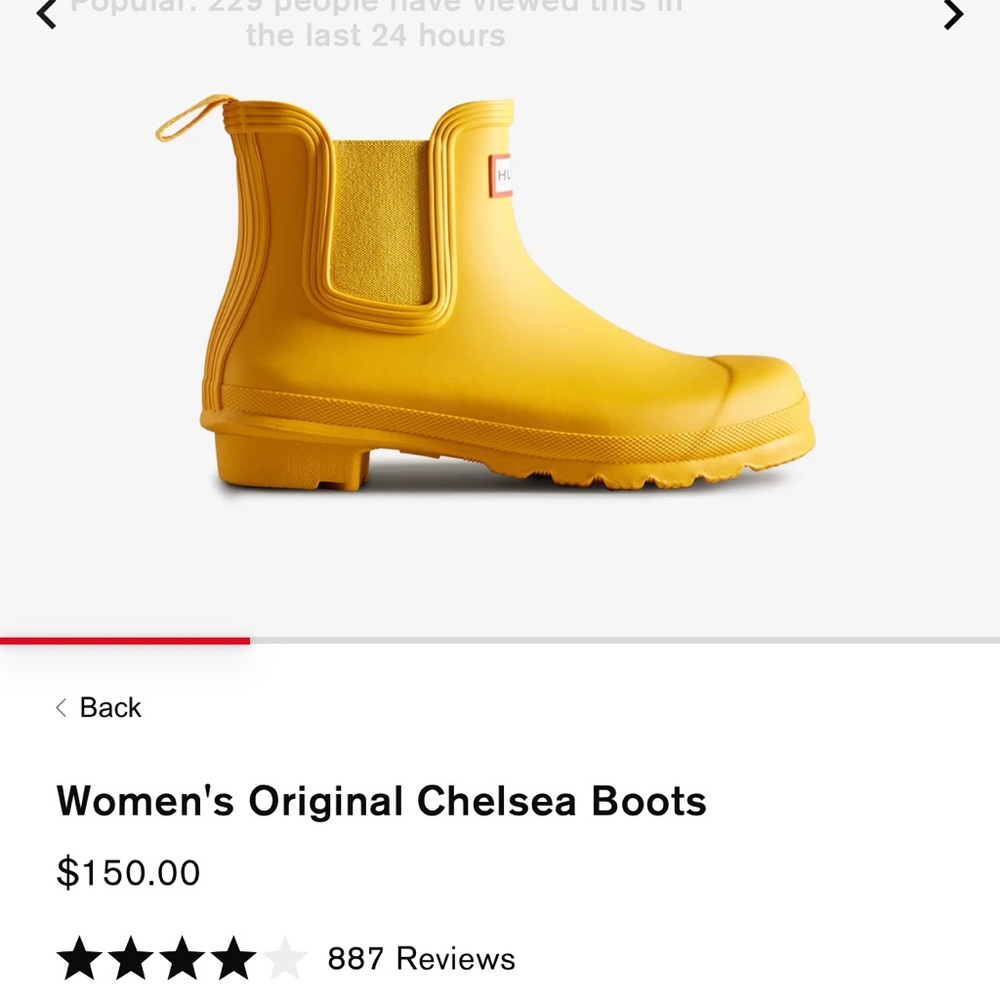Select the first rating star
1000x1000 pixels.
click(x=78, y=957)
